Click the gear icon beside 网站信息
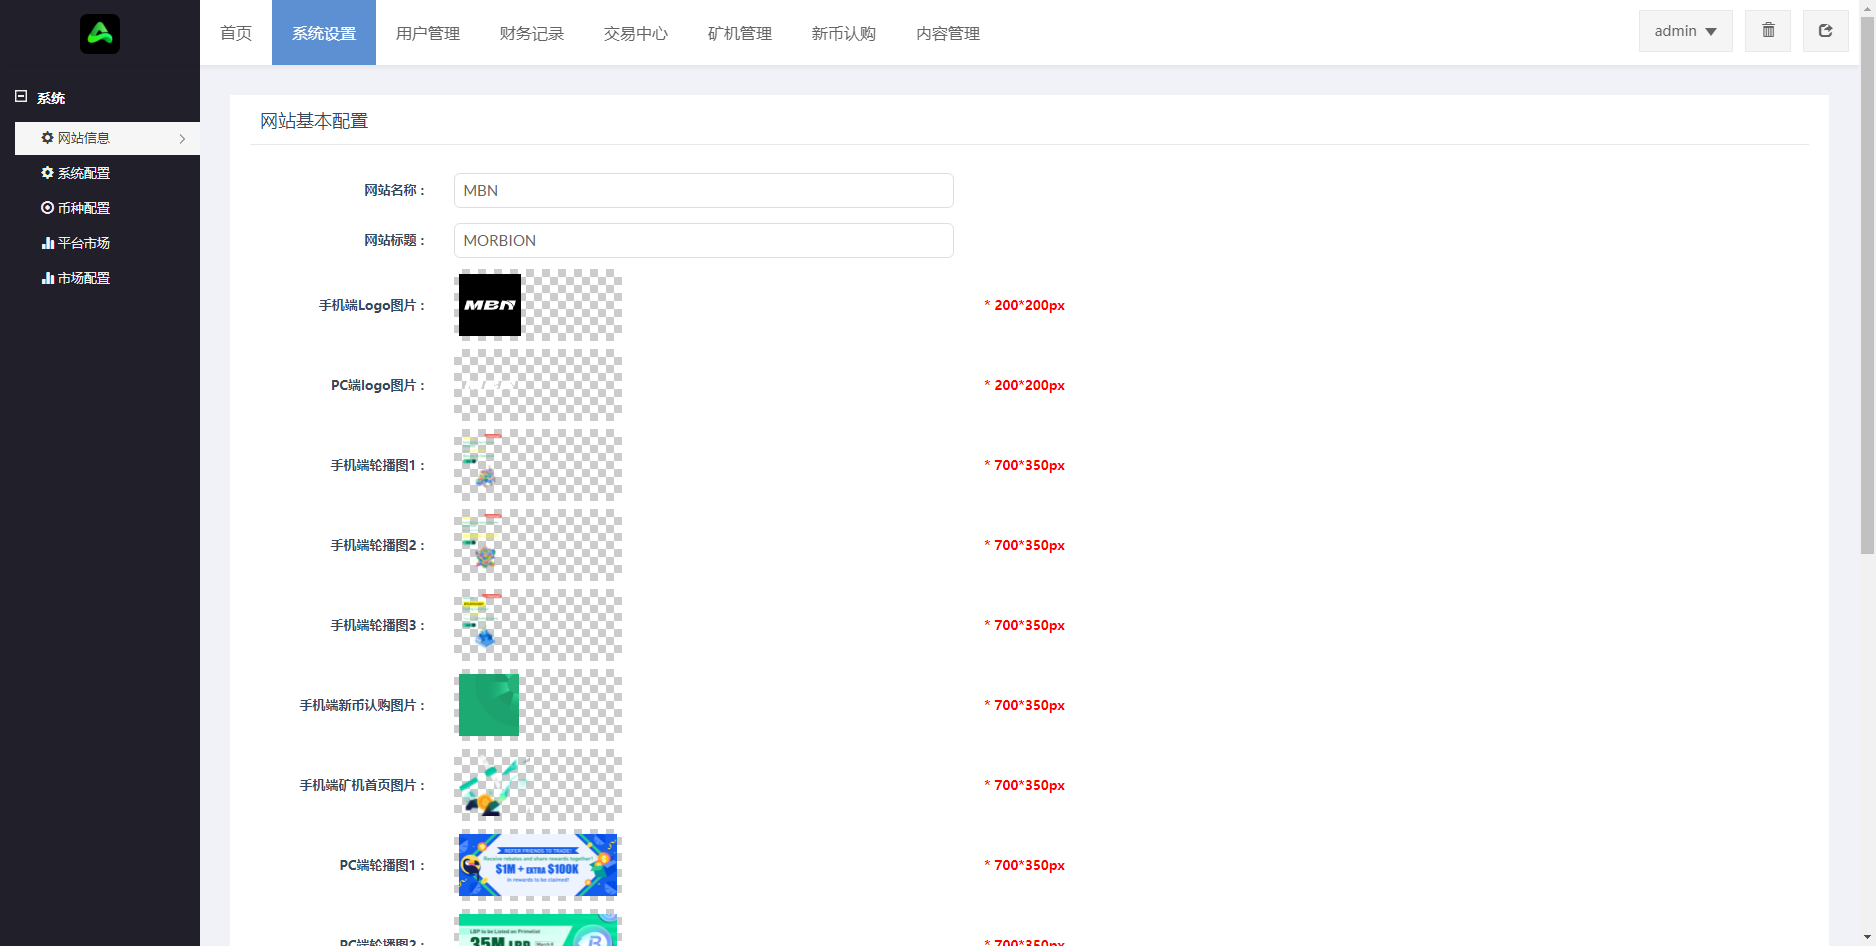1876x946 pixels. coord(47,138)
